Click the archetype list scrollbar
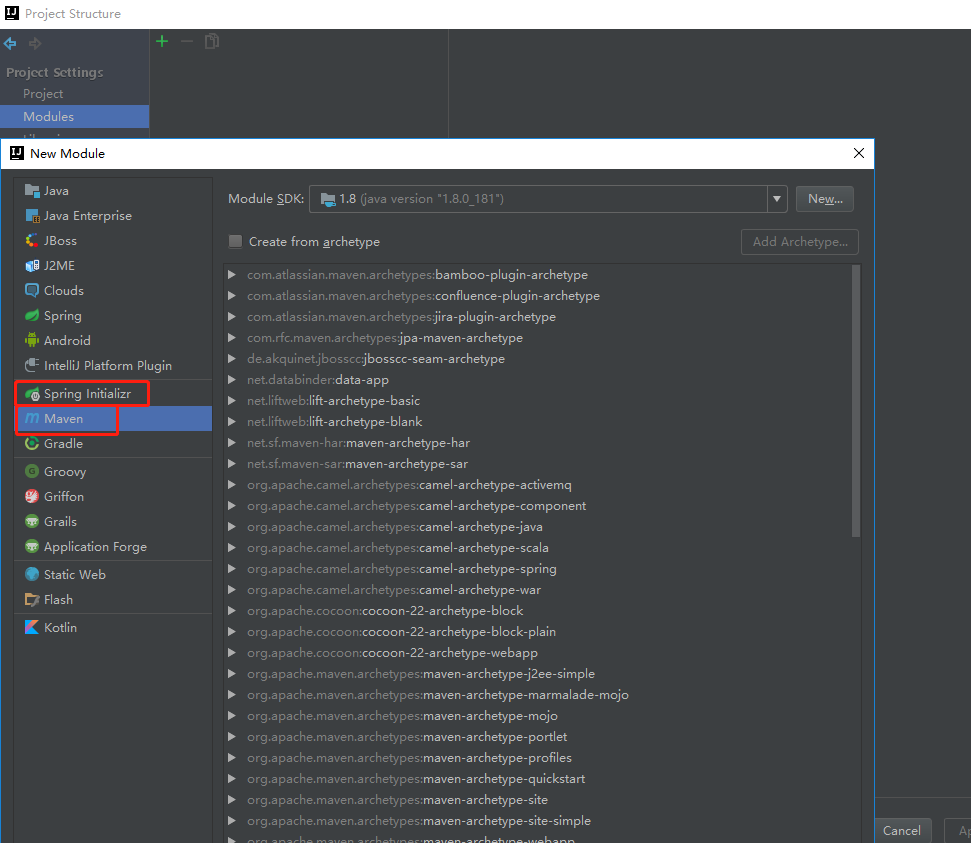971x843 pixels. (x=856, y=401)
